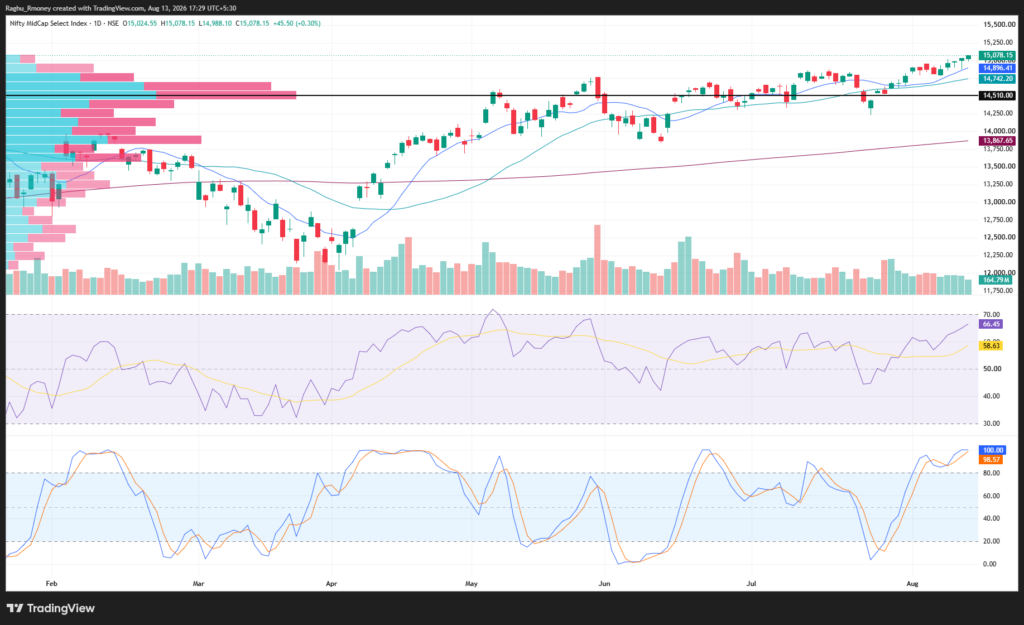Click the "Nifty MidCap Select Index" symbol title
The width and height of the screenshot is (1024, 625).
(48, 23)
